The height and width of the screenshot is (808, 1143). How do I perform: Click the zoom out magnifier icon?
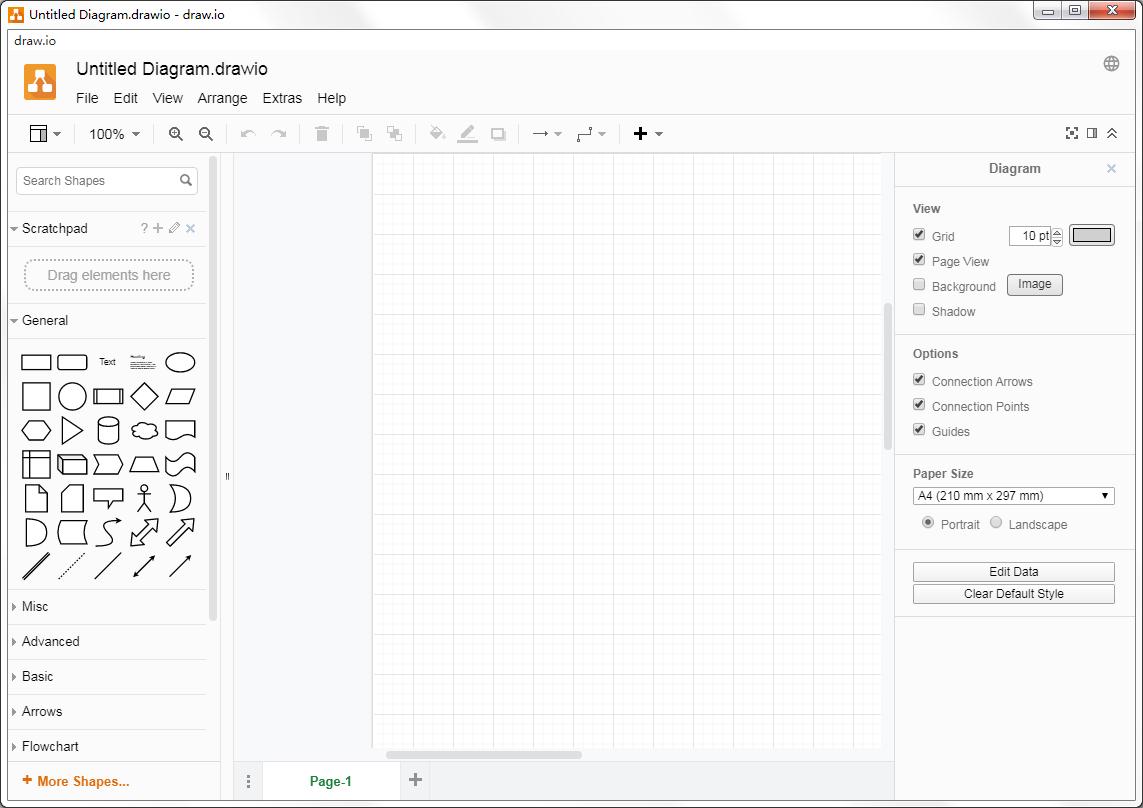pos(206,134)
